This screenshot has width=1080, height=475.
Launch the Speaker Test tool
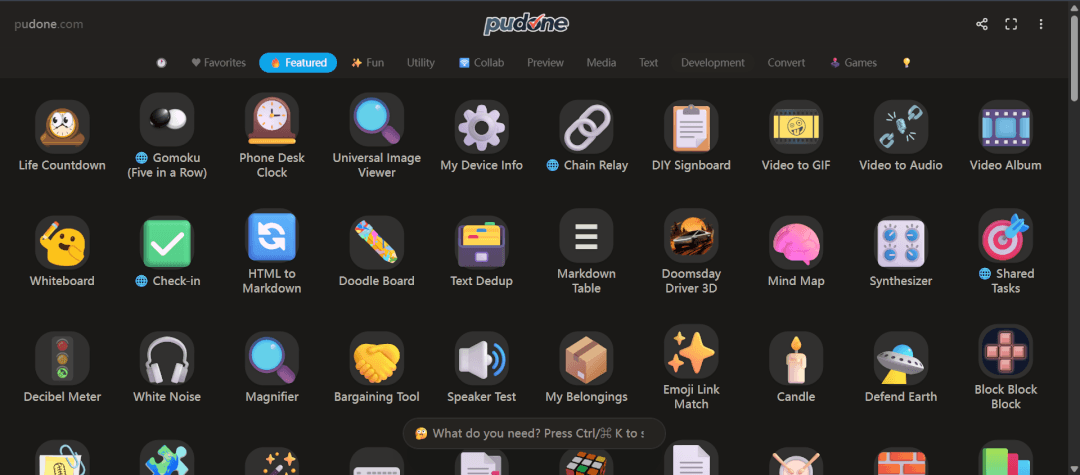481,358
